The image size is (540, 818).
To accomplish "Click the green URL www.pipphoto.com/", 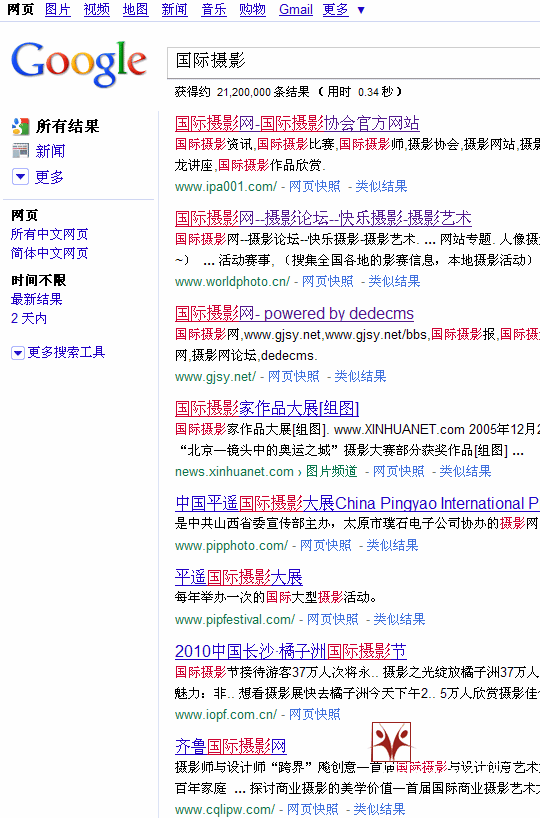I will coord(231,545).
